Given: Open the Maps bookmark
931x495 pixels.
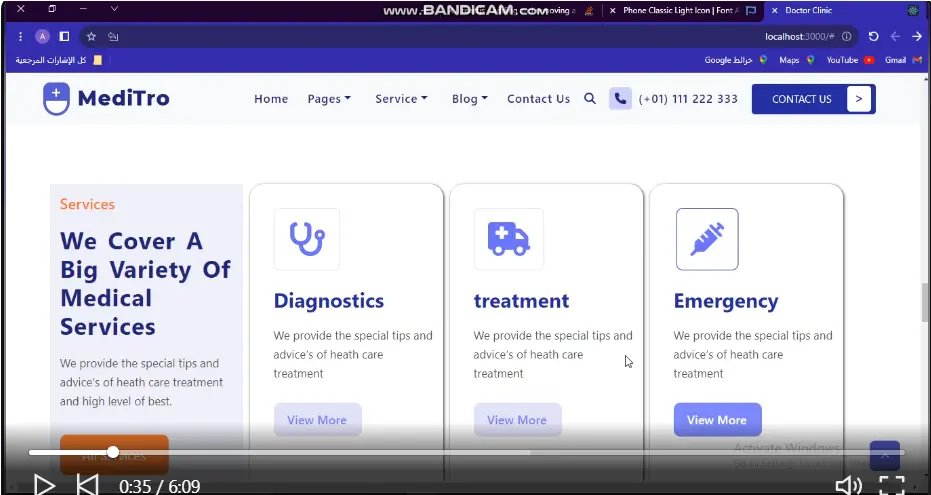Looking at the screenshot, I should pos(797,60).
